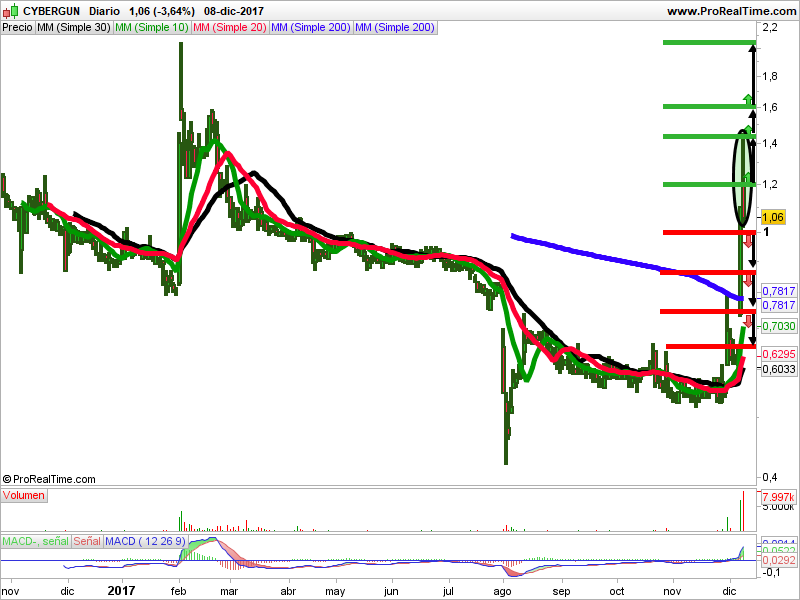Click the jun label on time axis
Screen dimensions: 800x600
pyautogui.click(x=391, y=592)
